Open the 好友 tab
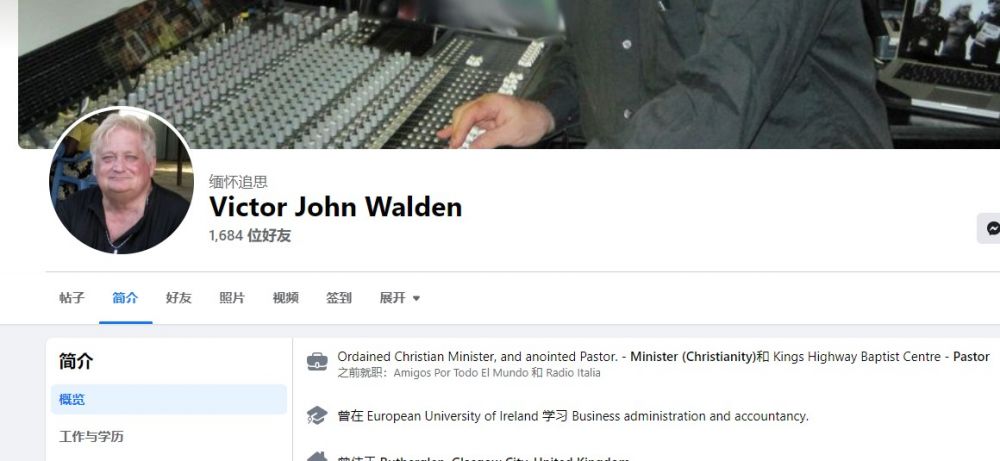The height and width of the screenshot is (461, 1000). 179,298
